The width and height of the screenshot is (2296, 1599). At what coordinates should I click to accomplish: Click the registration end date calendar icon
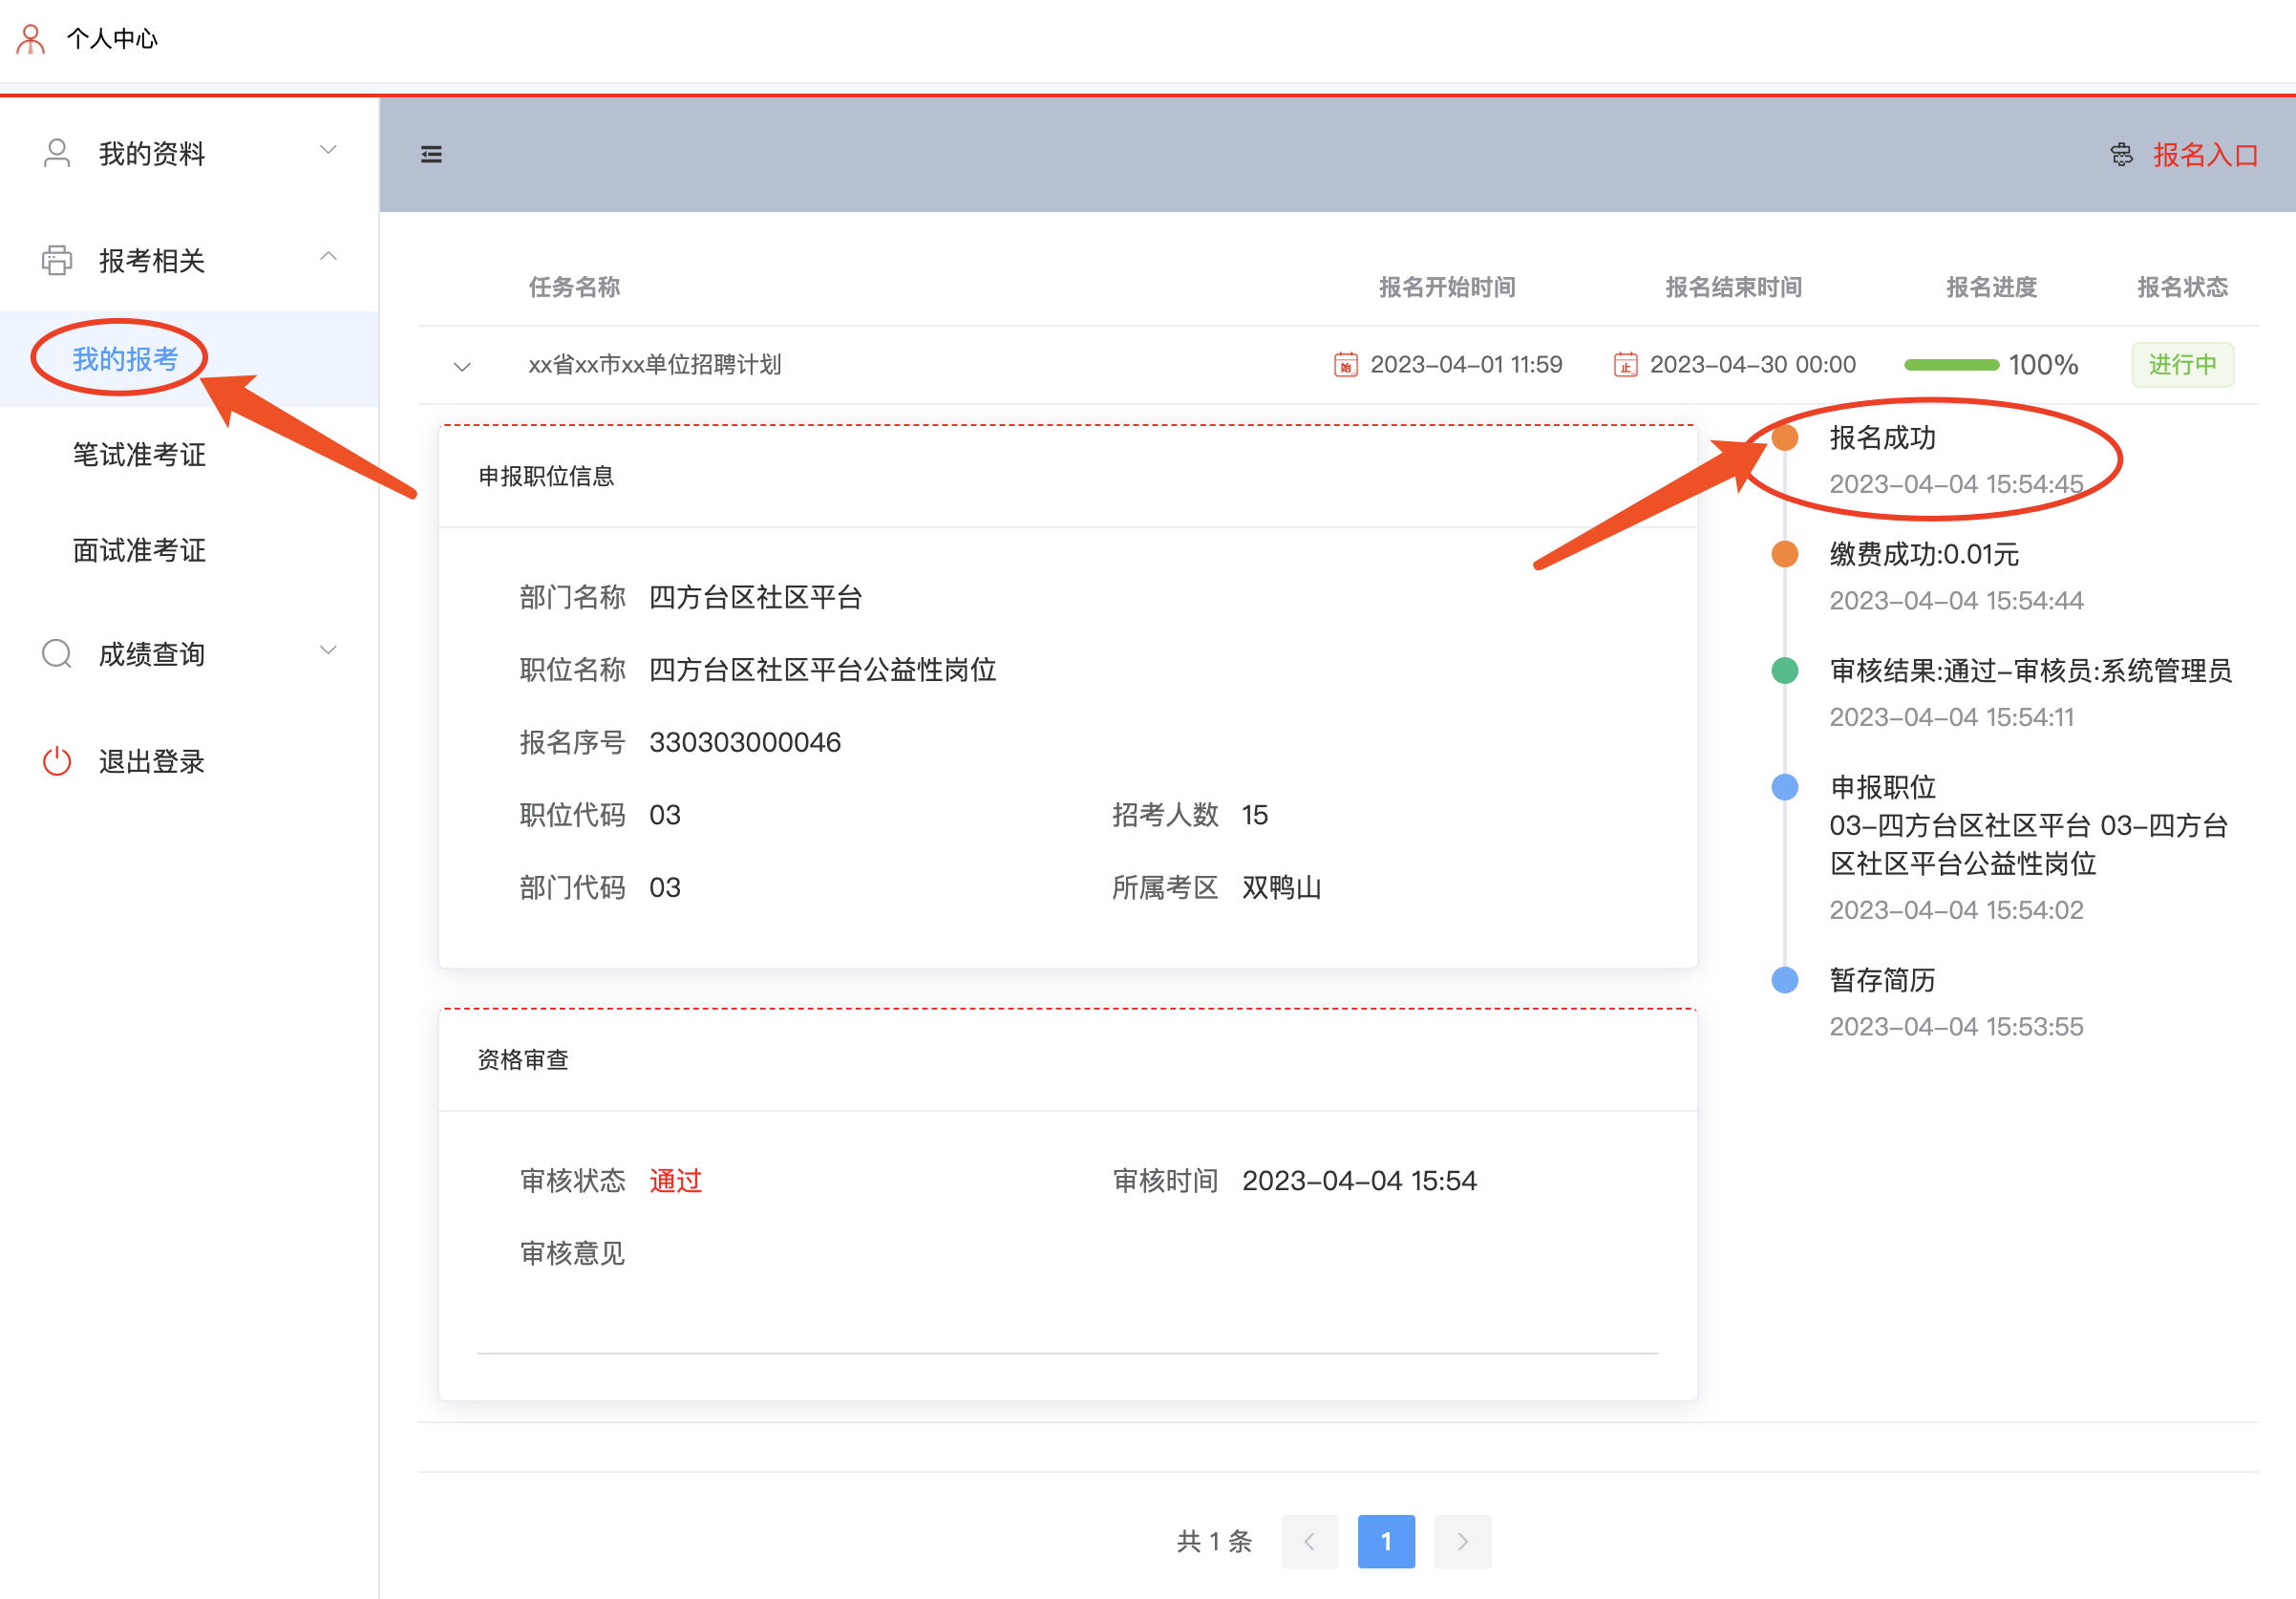1625,365
